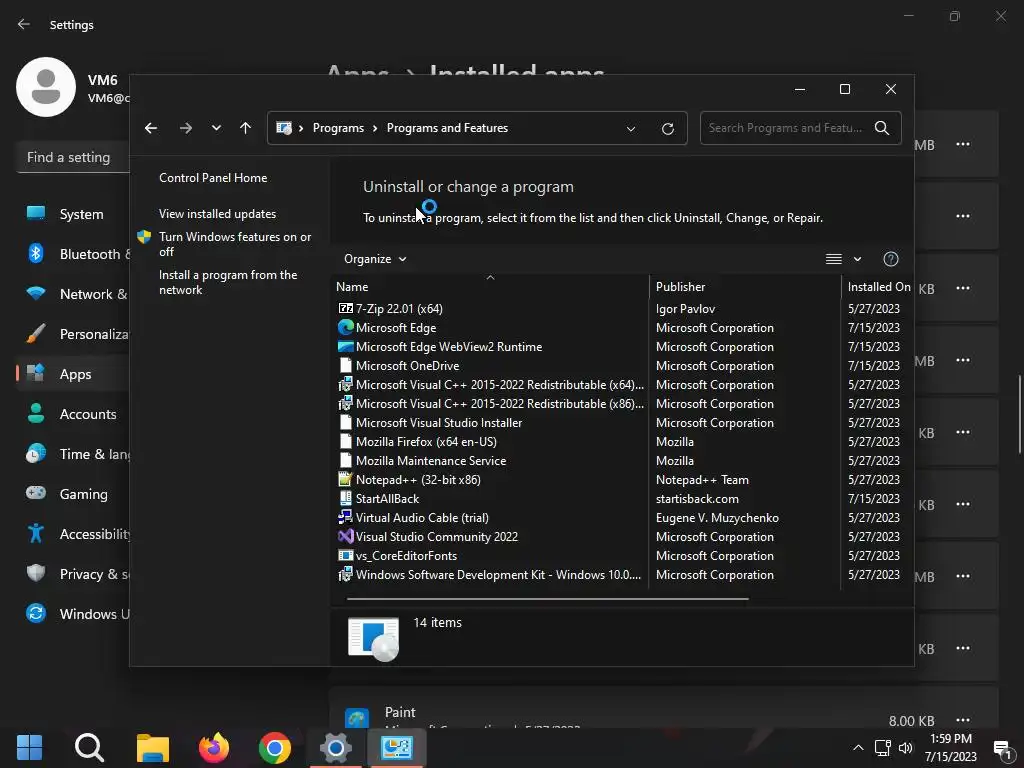Screen dimensions: 1024x768
Task: Select Microsoft Edge program icon
Action: point(345,327)
